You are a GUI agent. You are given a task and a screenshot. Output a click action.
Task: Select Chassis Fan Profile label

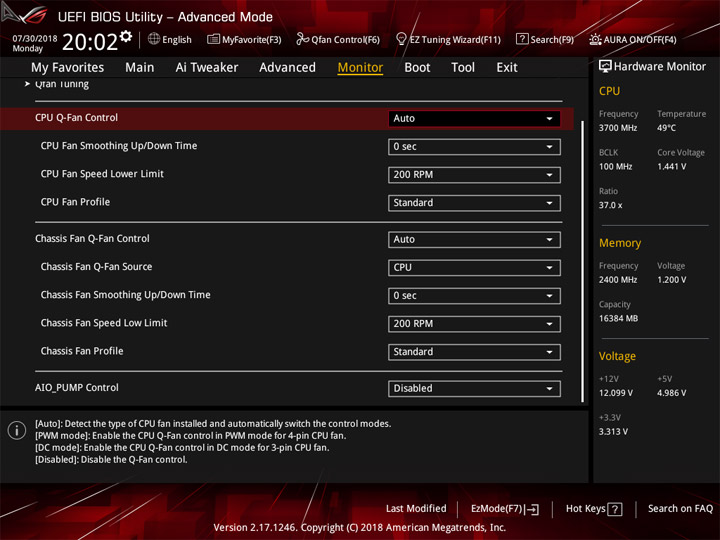click(x=82, y=351)
